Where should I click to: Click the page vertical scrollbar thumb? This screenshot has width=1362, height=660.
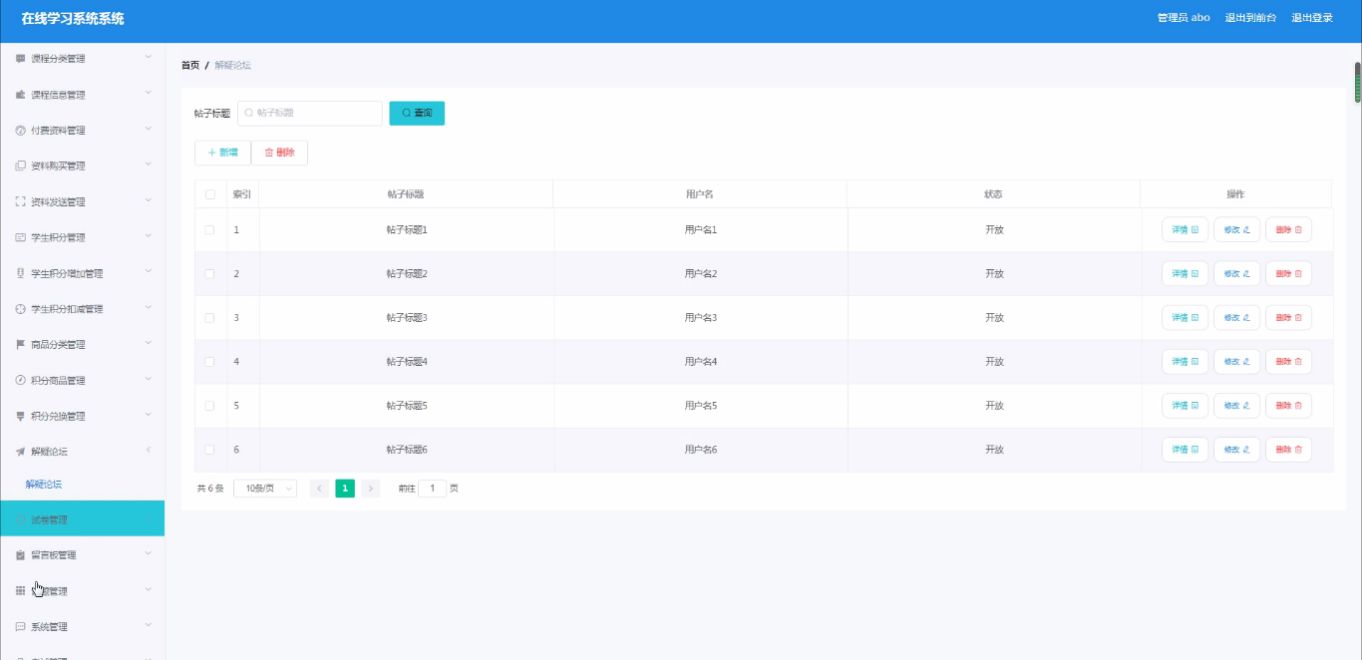click(x=1357, y=83)
